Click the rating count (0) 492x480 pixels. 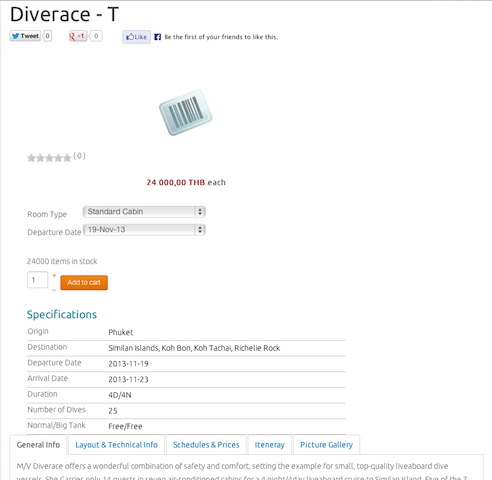pos(79,156)
